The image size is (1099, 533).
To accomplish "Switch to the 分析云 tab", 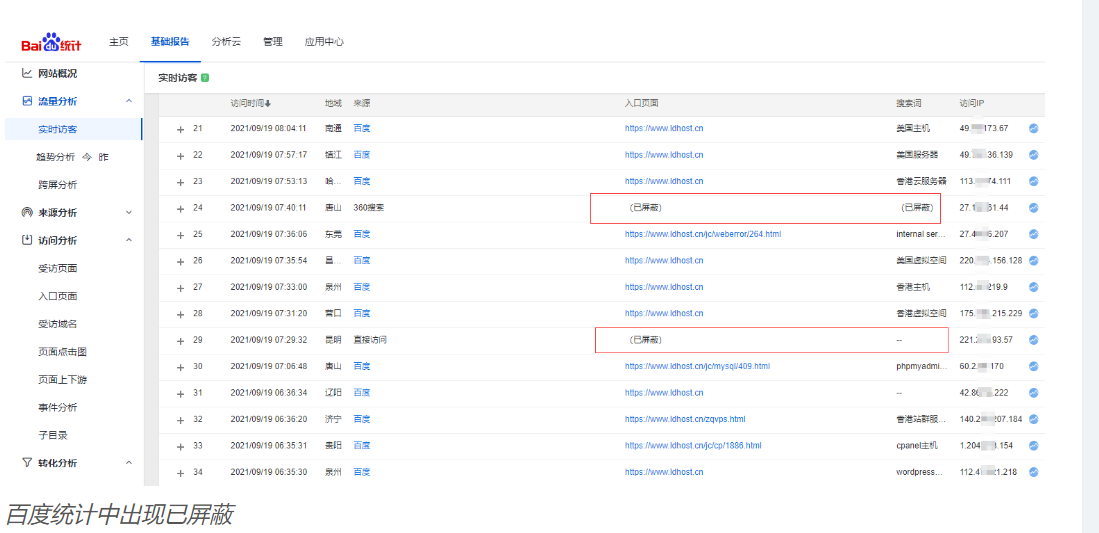I will point(226,42).
